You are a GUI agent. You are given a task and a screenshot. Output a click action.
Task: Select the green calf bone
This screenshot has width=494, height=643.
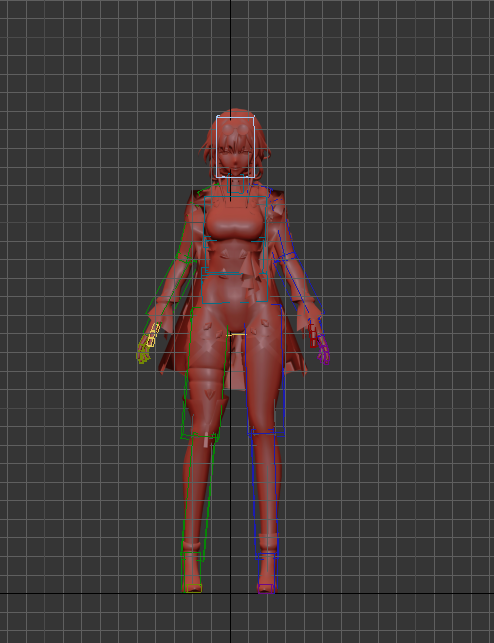[198, 496]
